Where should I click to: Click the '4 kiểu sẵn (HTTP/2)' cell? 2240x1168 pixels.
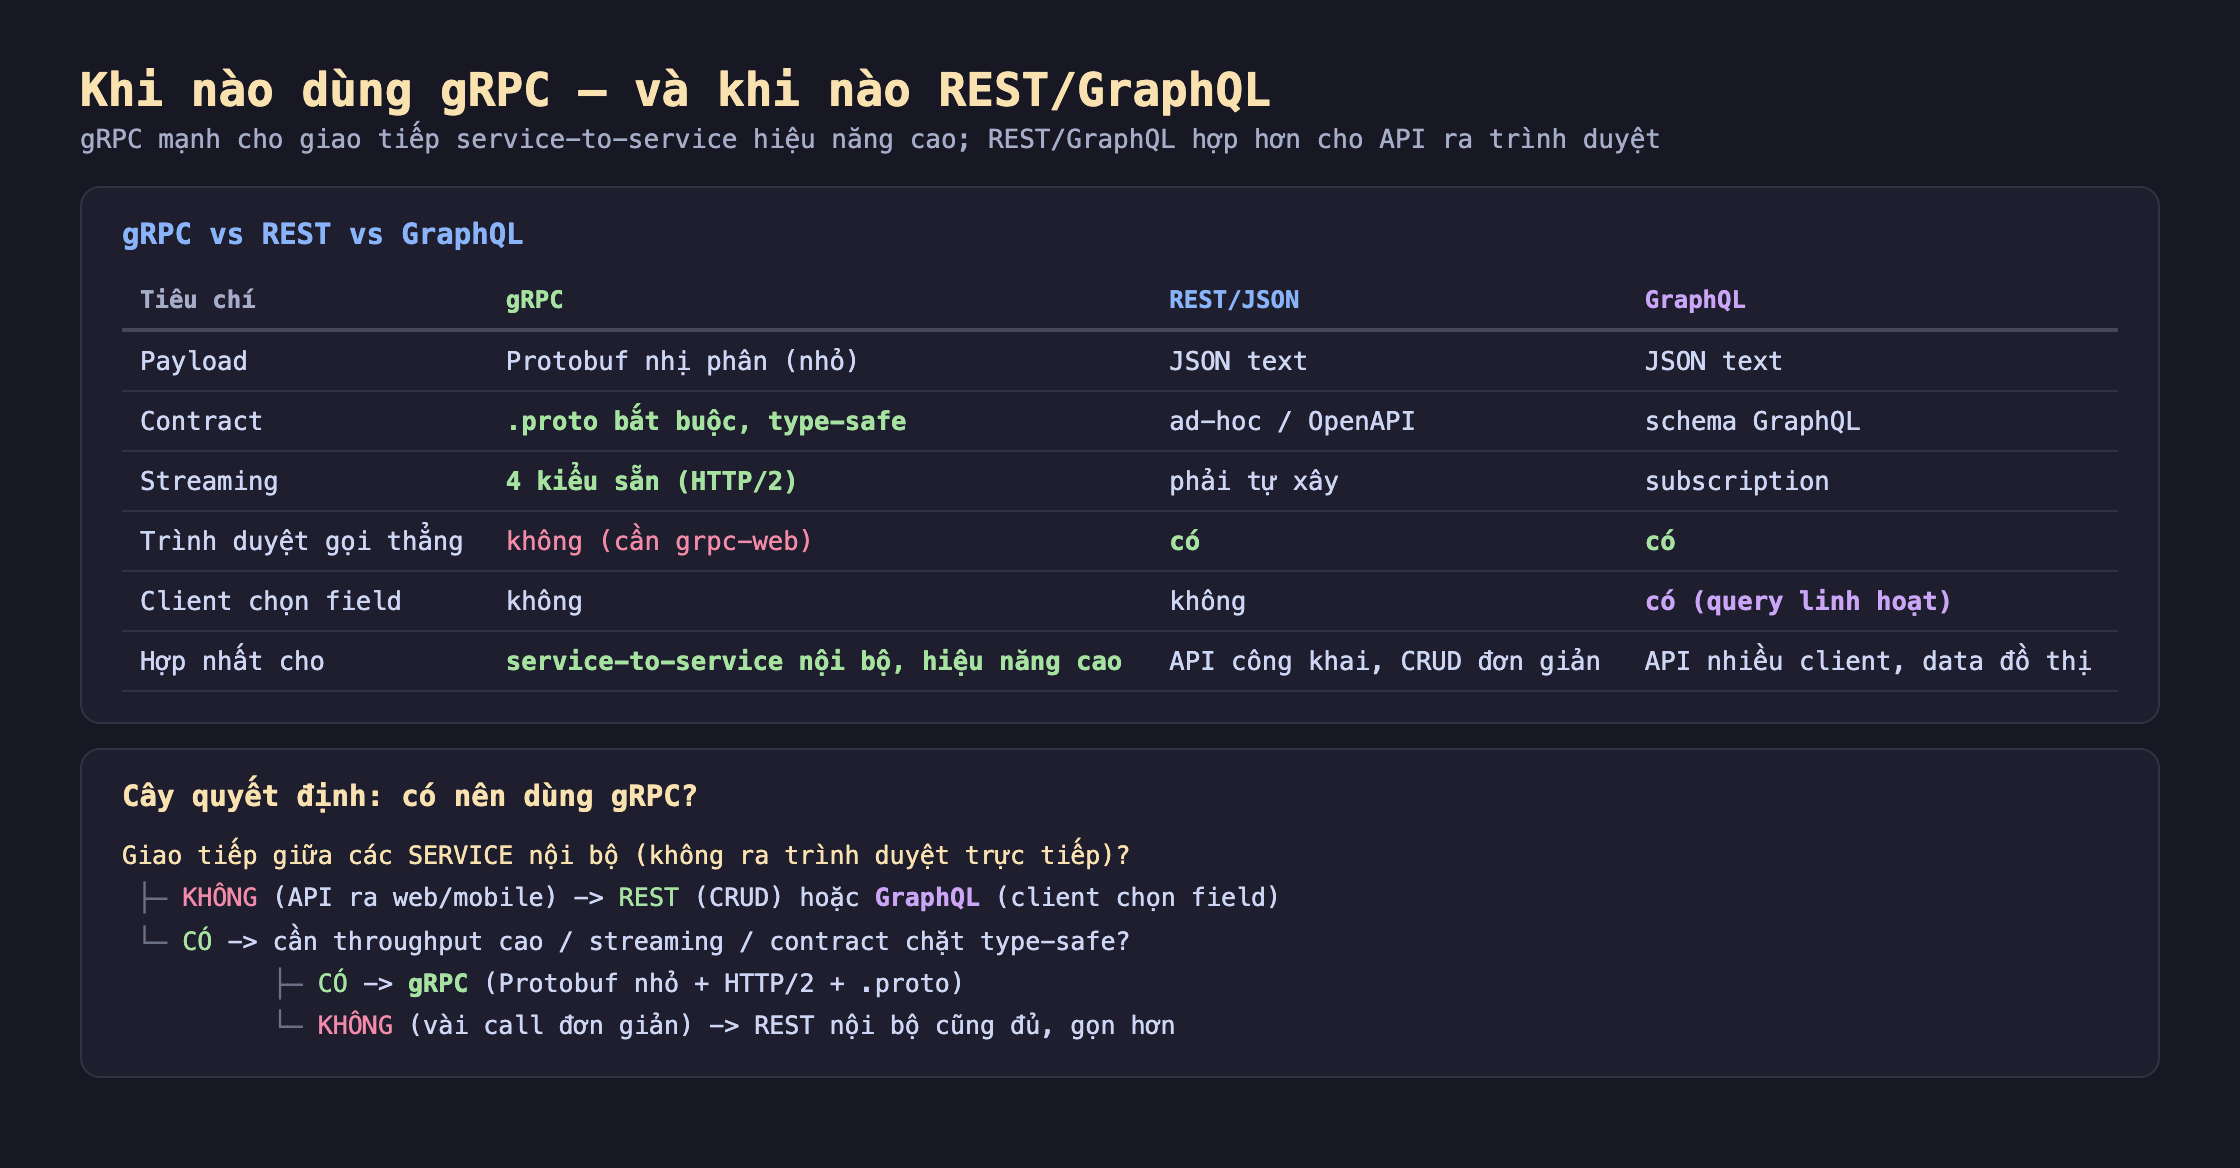click(652, 481)
